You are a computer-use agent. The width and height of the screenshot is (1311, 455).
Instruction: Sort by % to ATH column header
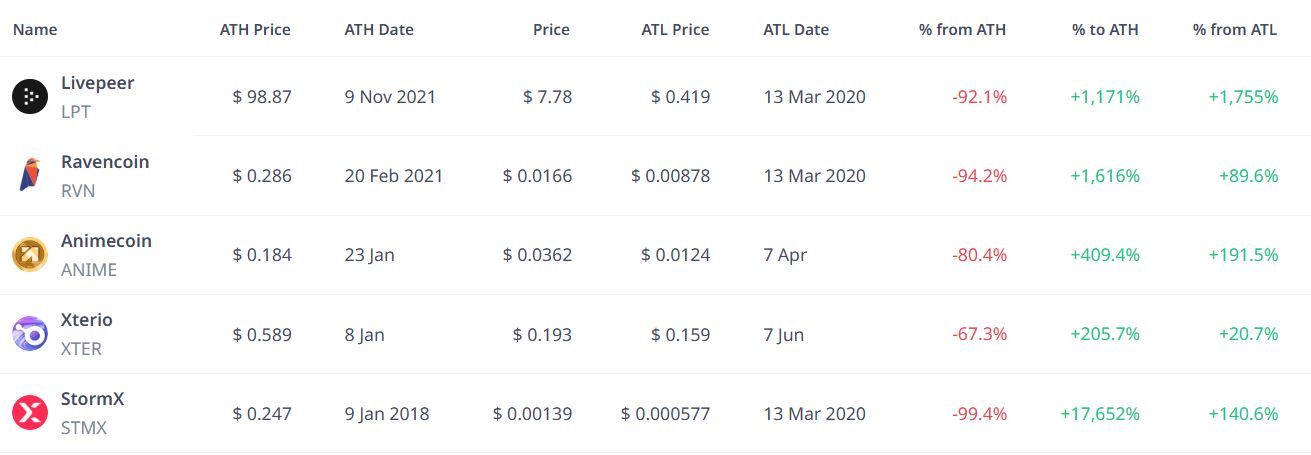[1106, 29]
